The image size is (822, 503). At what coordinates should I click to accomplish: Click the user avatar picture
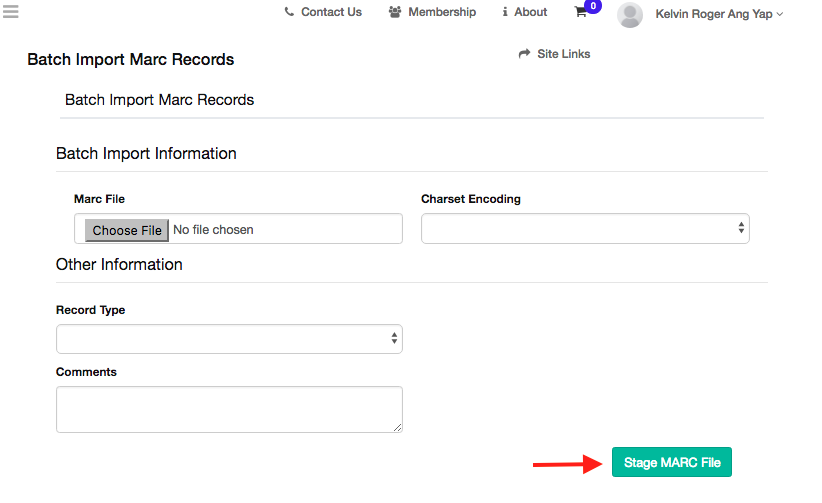pos(630,14)
